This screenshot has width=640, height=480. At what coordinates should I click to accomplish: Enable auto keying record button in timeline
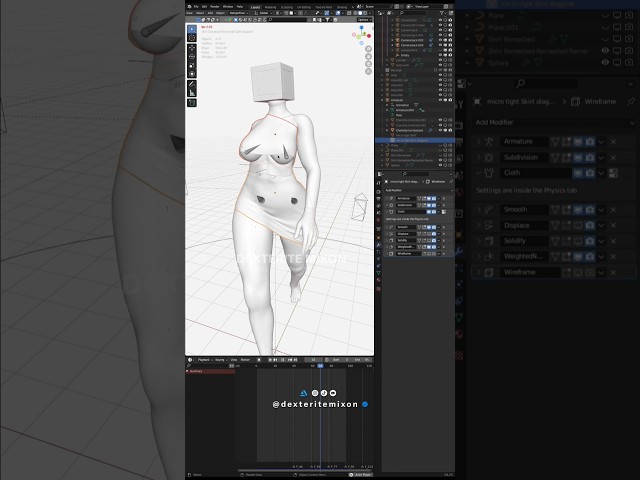tap(259, 360)
